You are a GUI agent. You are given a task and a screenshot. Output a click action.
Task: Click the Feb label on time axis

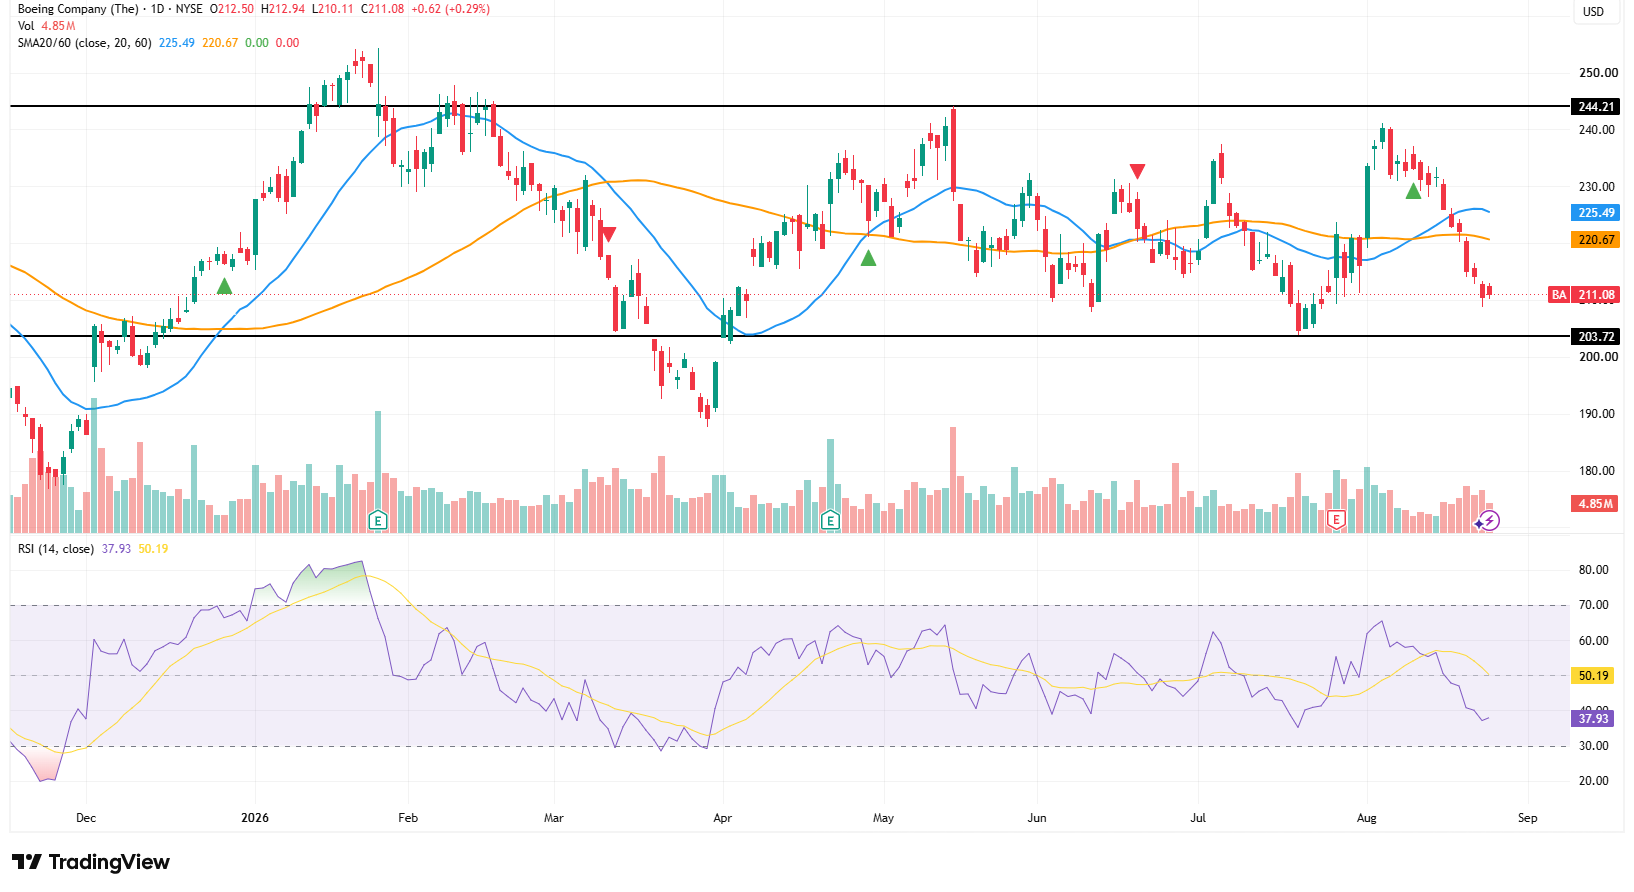coord(408,818)
